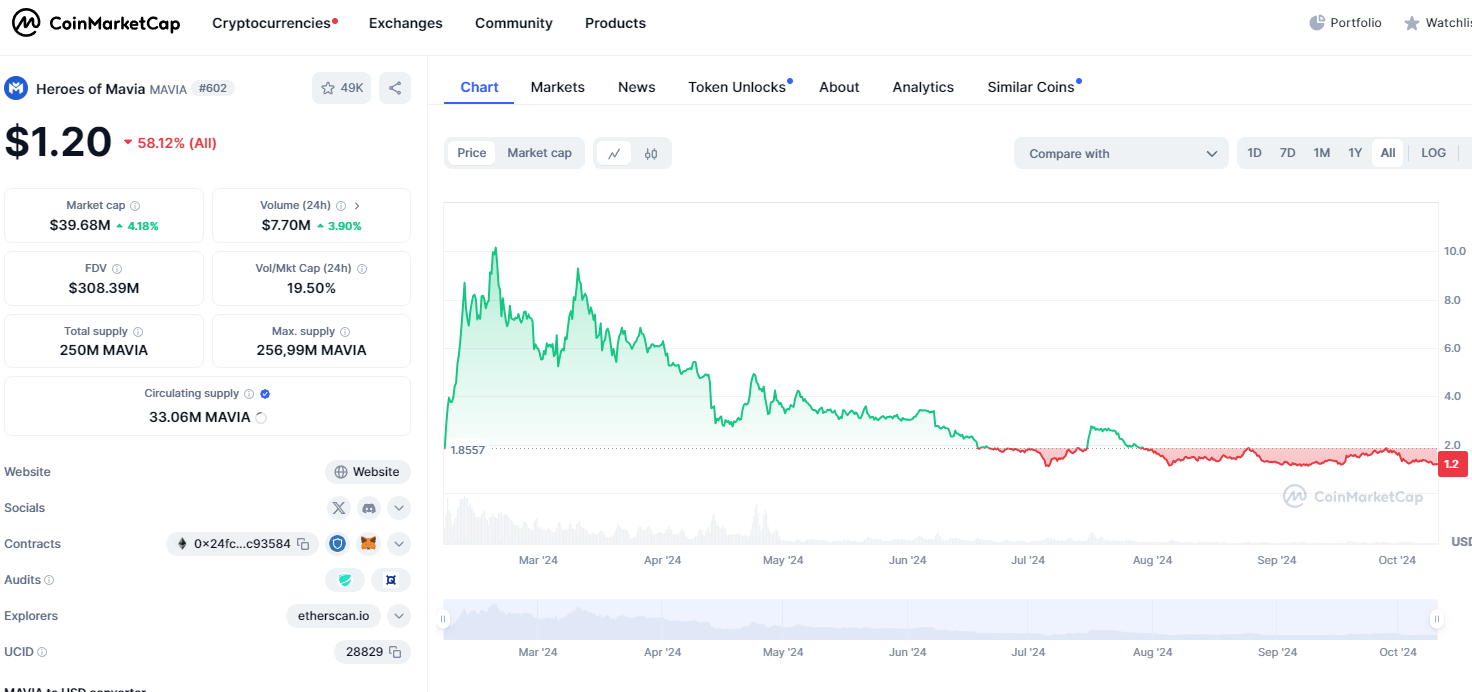Image resolution: width=1472 pixels, height=692 pixels.
Task: Visit the project Website link
Action: tap(367, 472)
